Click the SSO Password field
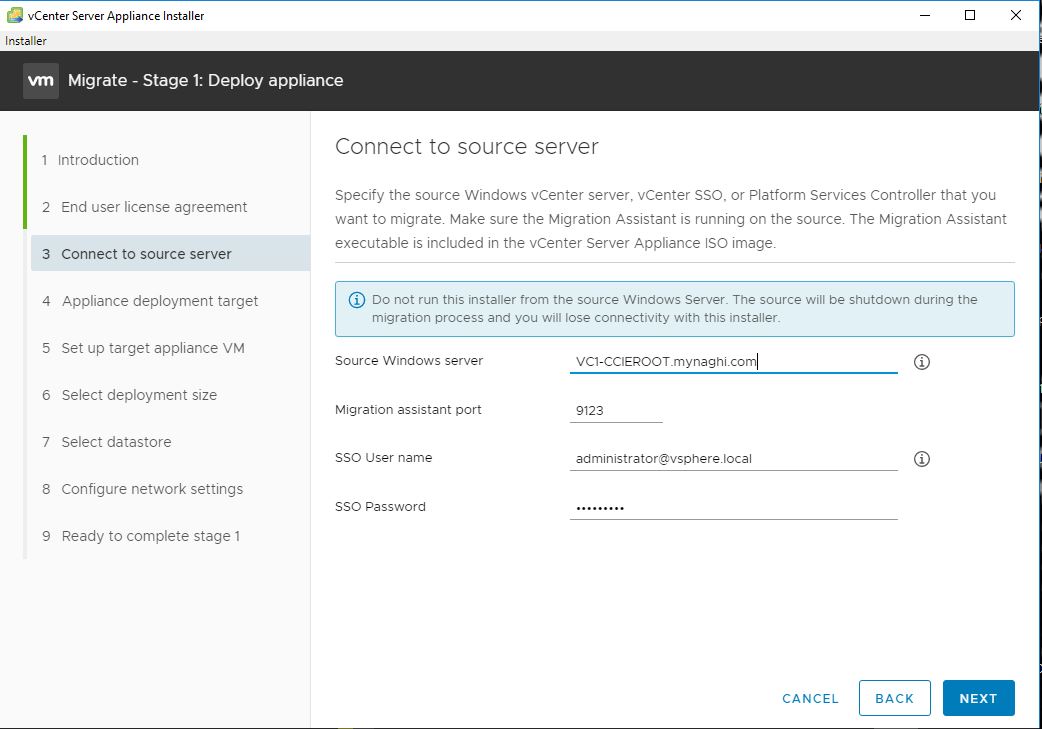This screenshot has width=1042, height=729. 733,508
